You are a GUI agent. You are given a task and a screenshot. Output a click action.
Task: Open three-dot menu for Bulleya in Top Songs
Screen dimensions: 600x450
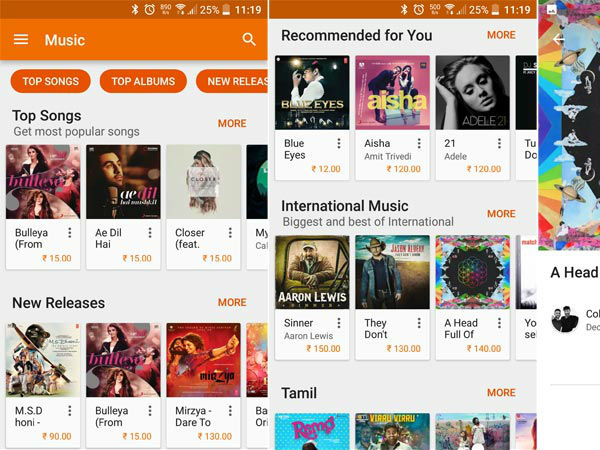click(70, 233)
